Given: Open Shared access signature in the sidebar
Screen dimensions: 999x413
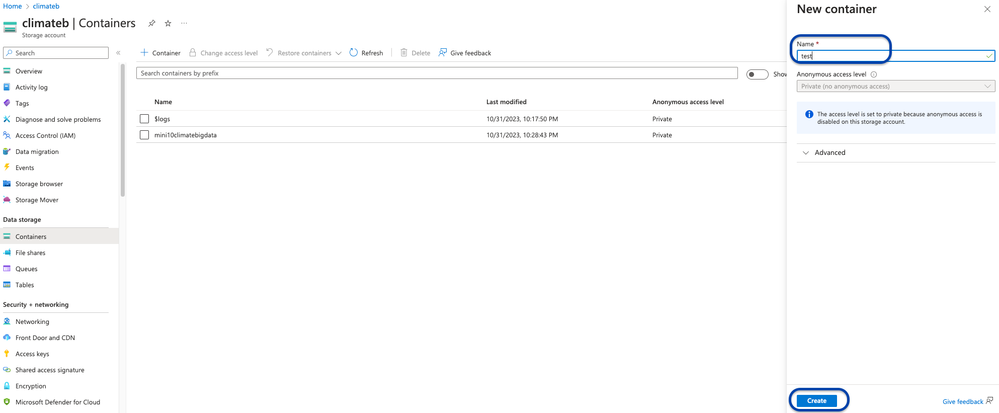Looking at the screenshot, I should coord(50,370).
